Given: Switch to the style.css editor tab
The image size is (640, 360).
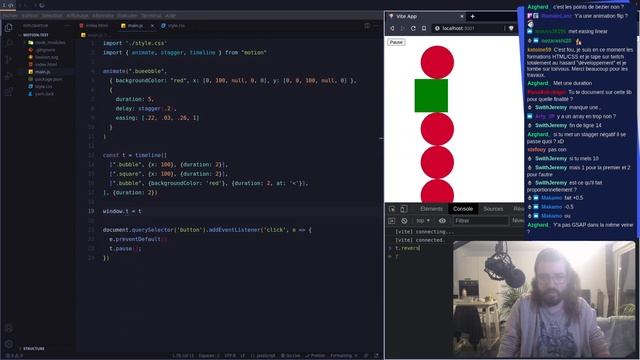Looking at the screenshot, I should (173, 26).
